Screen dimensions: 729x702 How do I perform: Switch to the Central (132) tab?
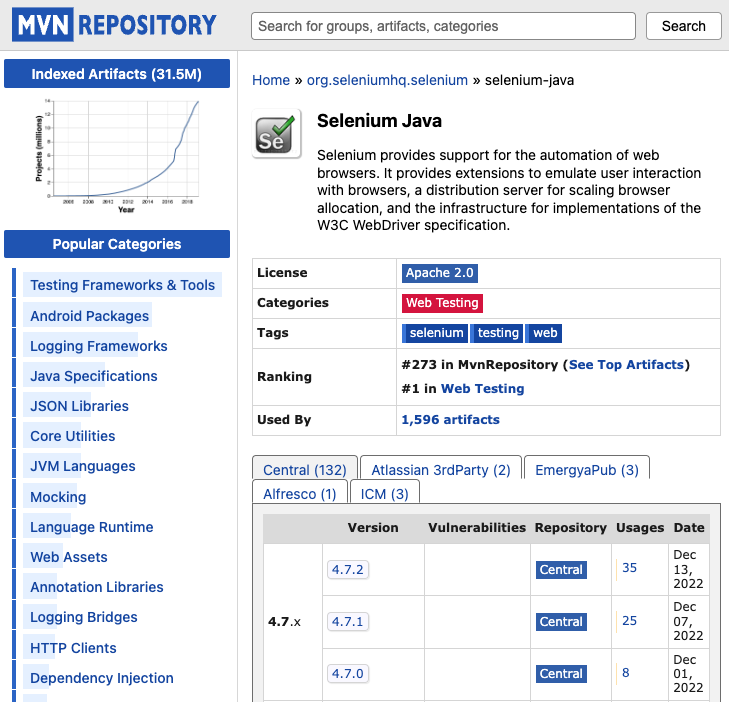pyautogui.click(x=305, y=469)
